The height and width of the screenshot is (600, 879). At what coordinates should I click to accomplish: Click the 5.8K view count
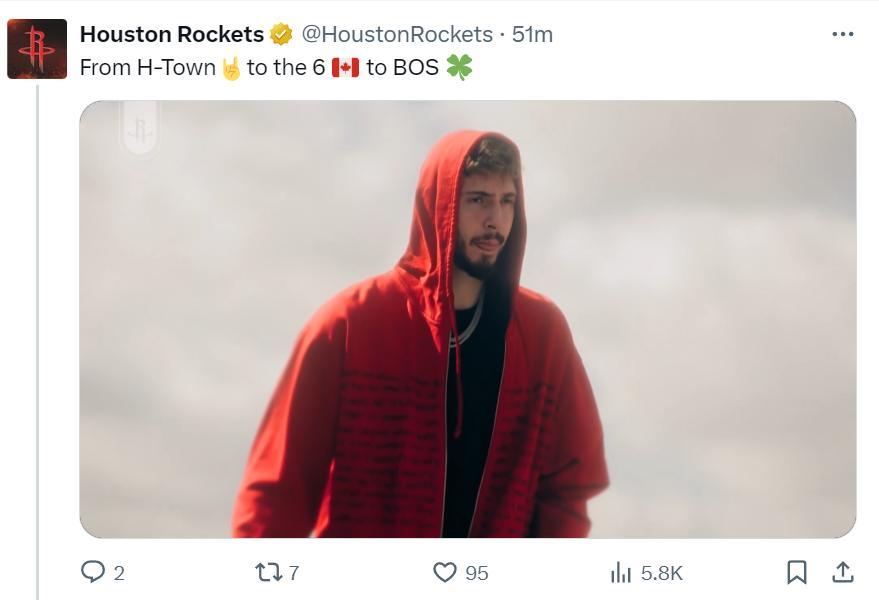(x=662, y=573)
